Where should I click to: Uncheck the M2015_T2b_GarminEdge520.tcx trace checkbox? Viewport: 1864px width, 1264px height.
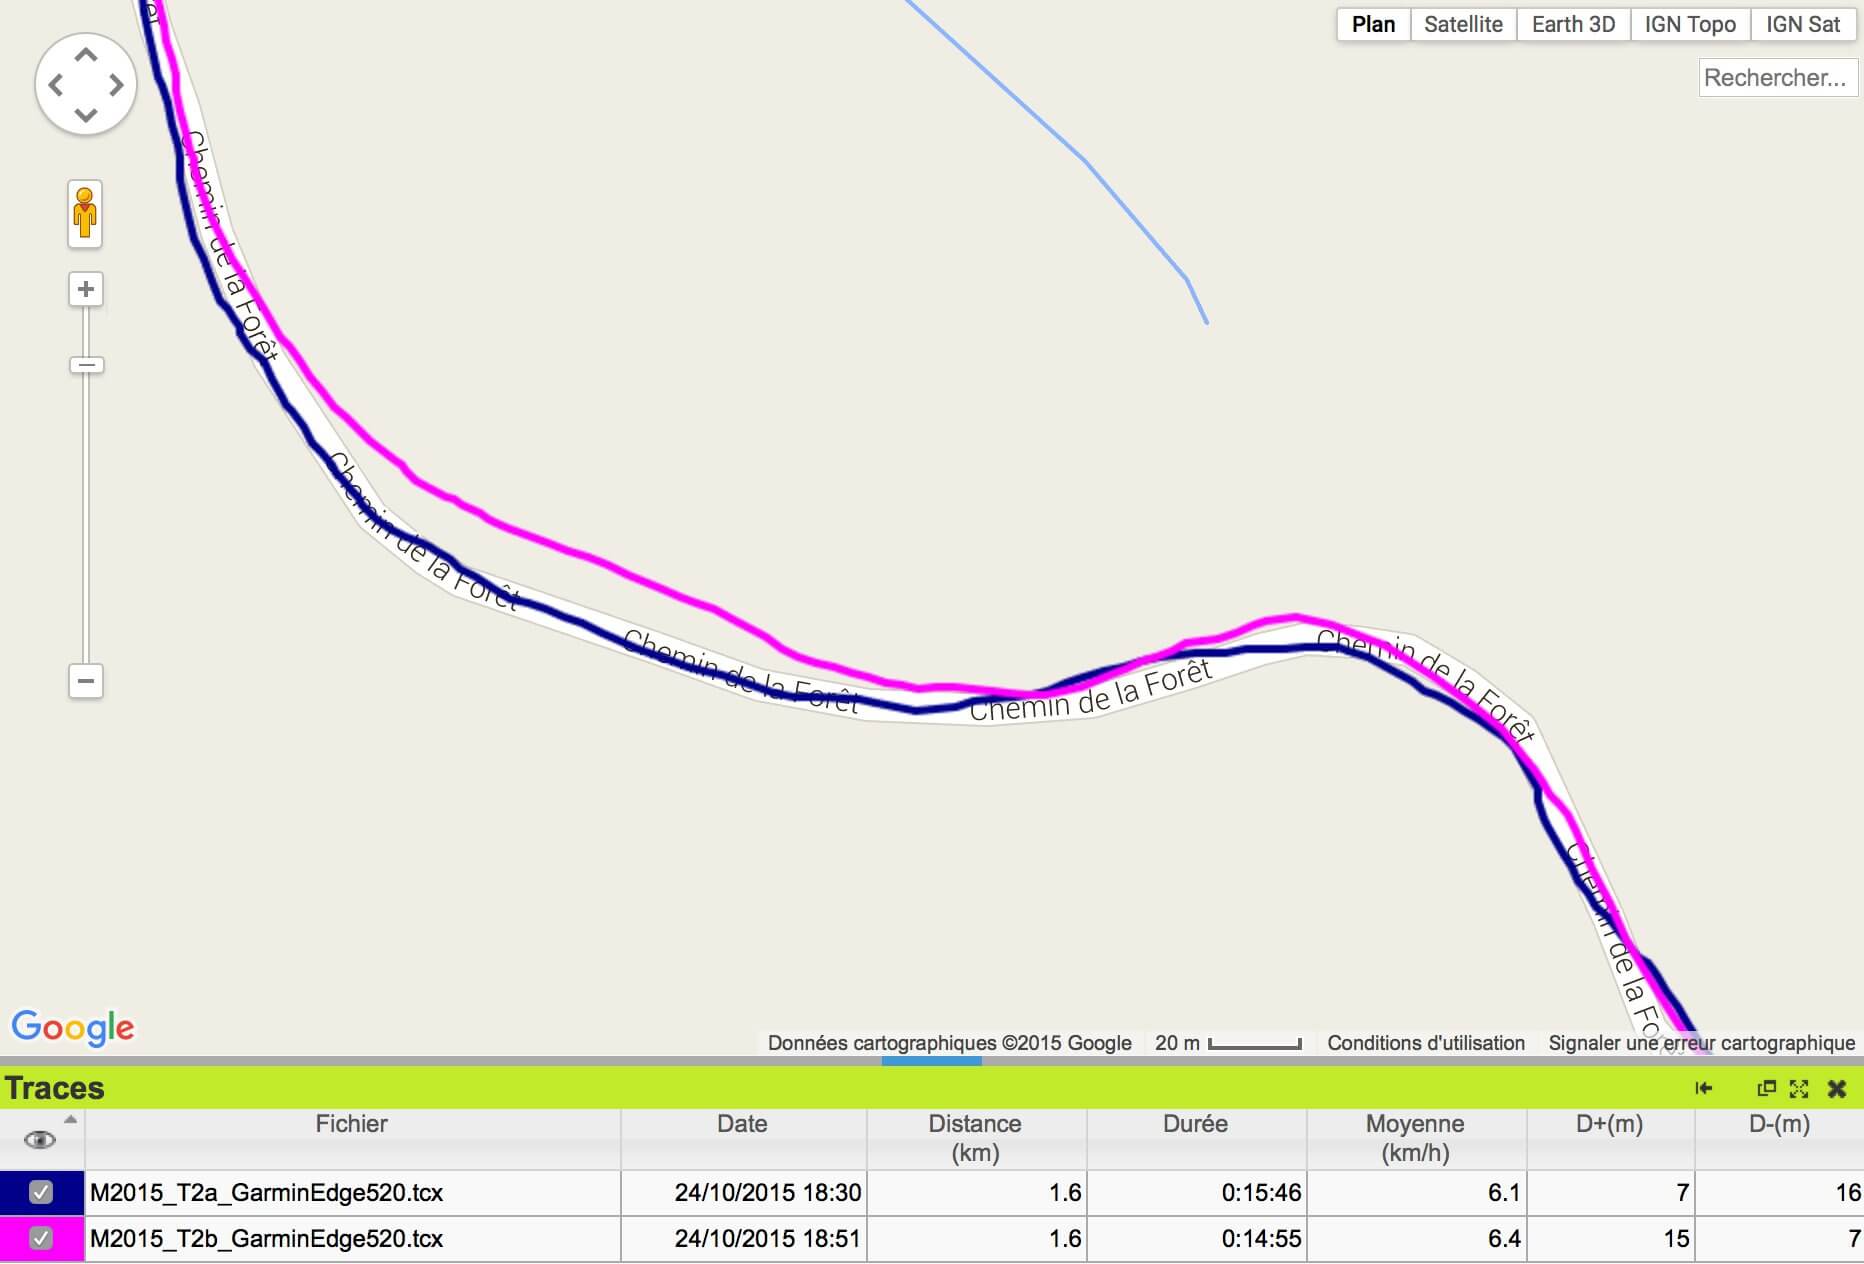[x=41, y=1238]
